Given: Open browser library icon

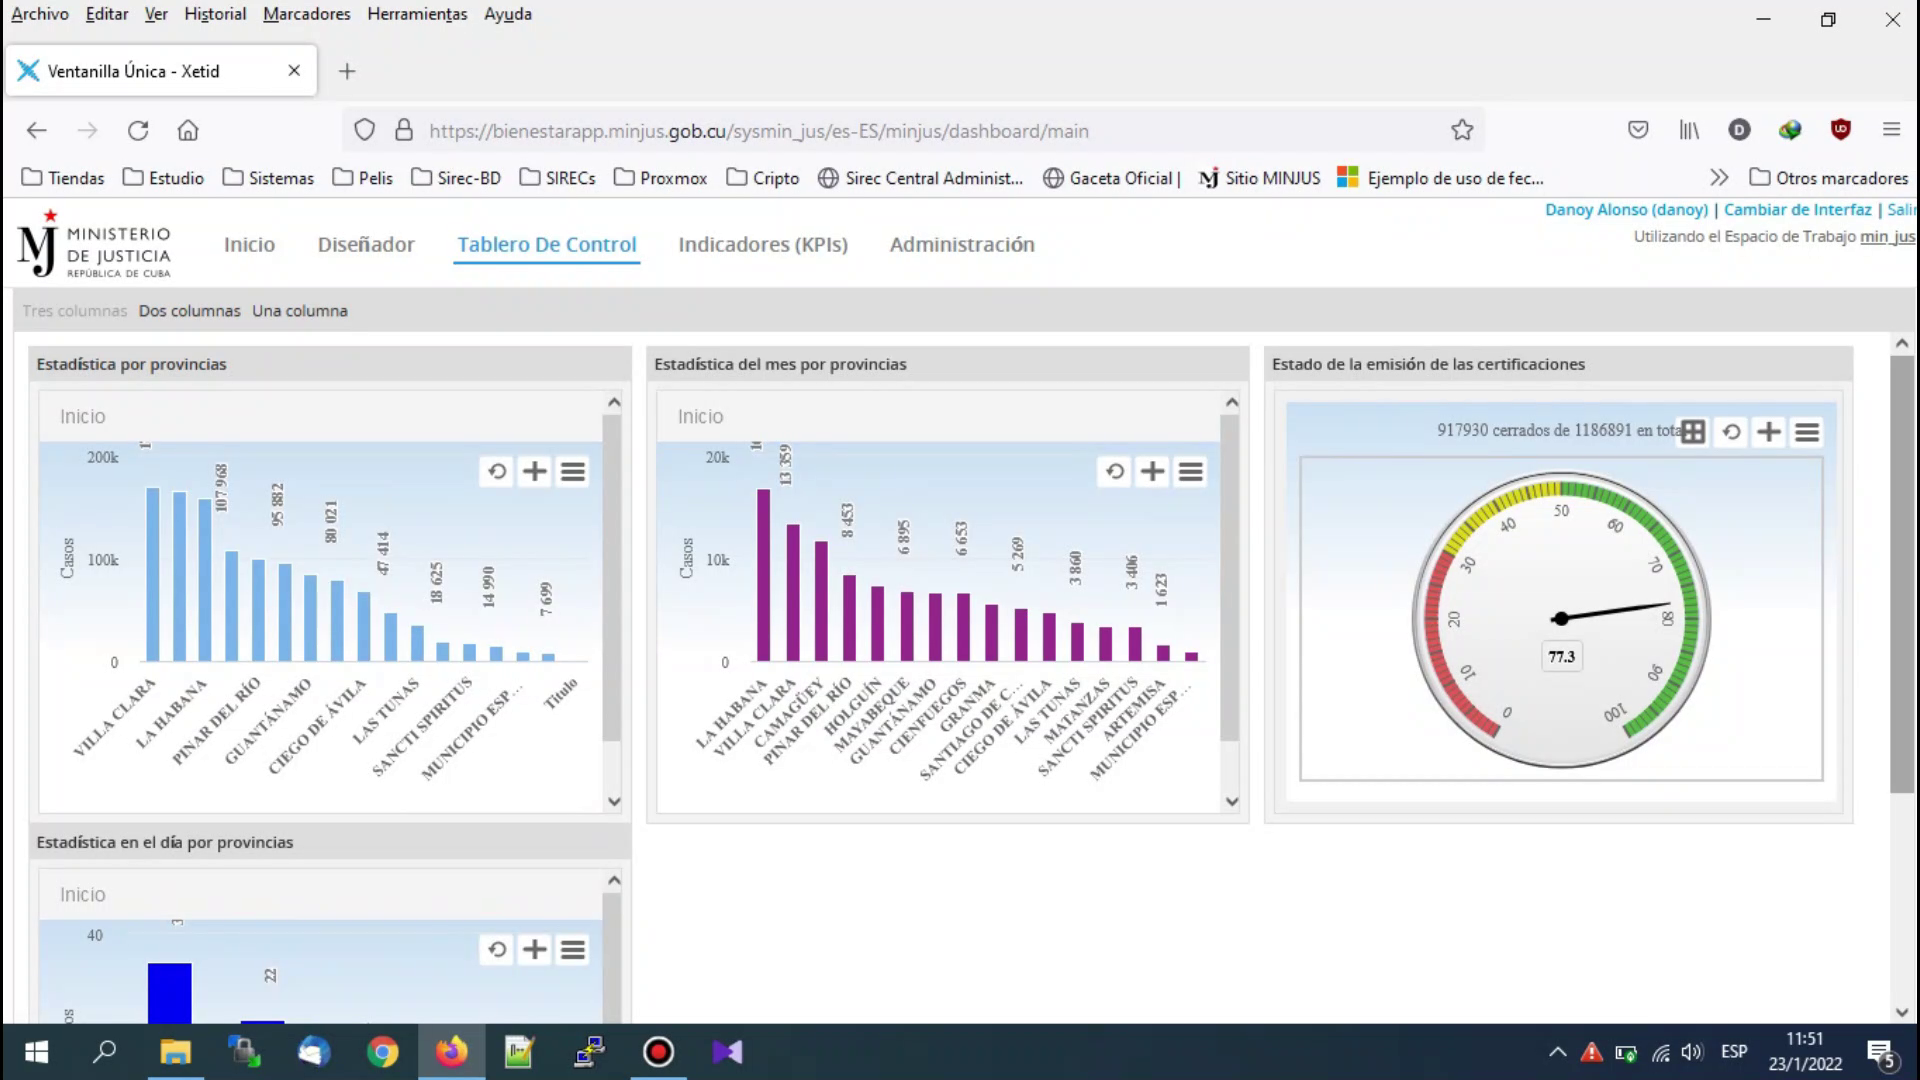Looking at the screenshot, I should pyautogui.click(x=1689, y=130).
